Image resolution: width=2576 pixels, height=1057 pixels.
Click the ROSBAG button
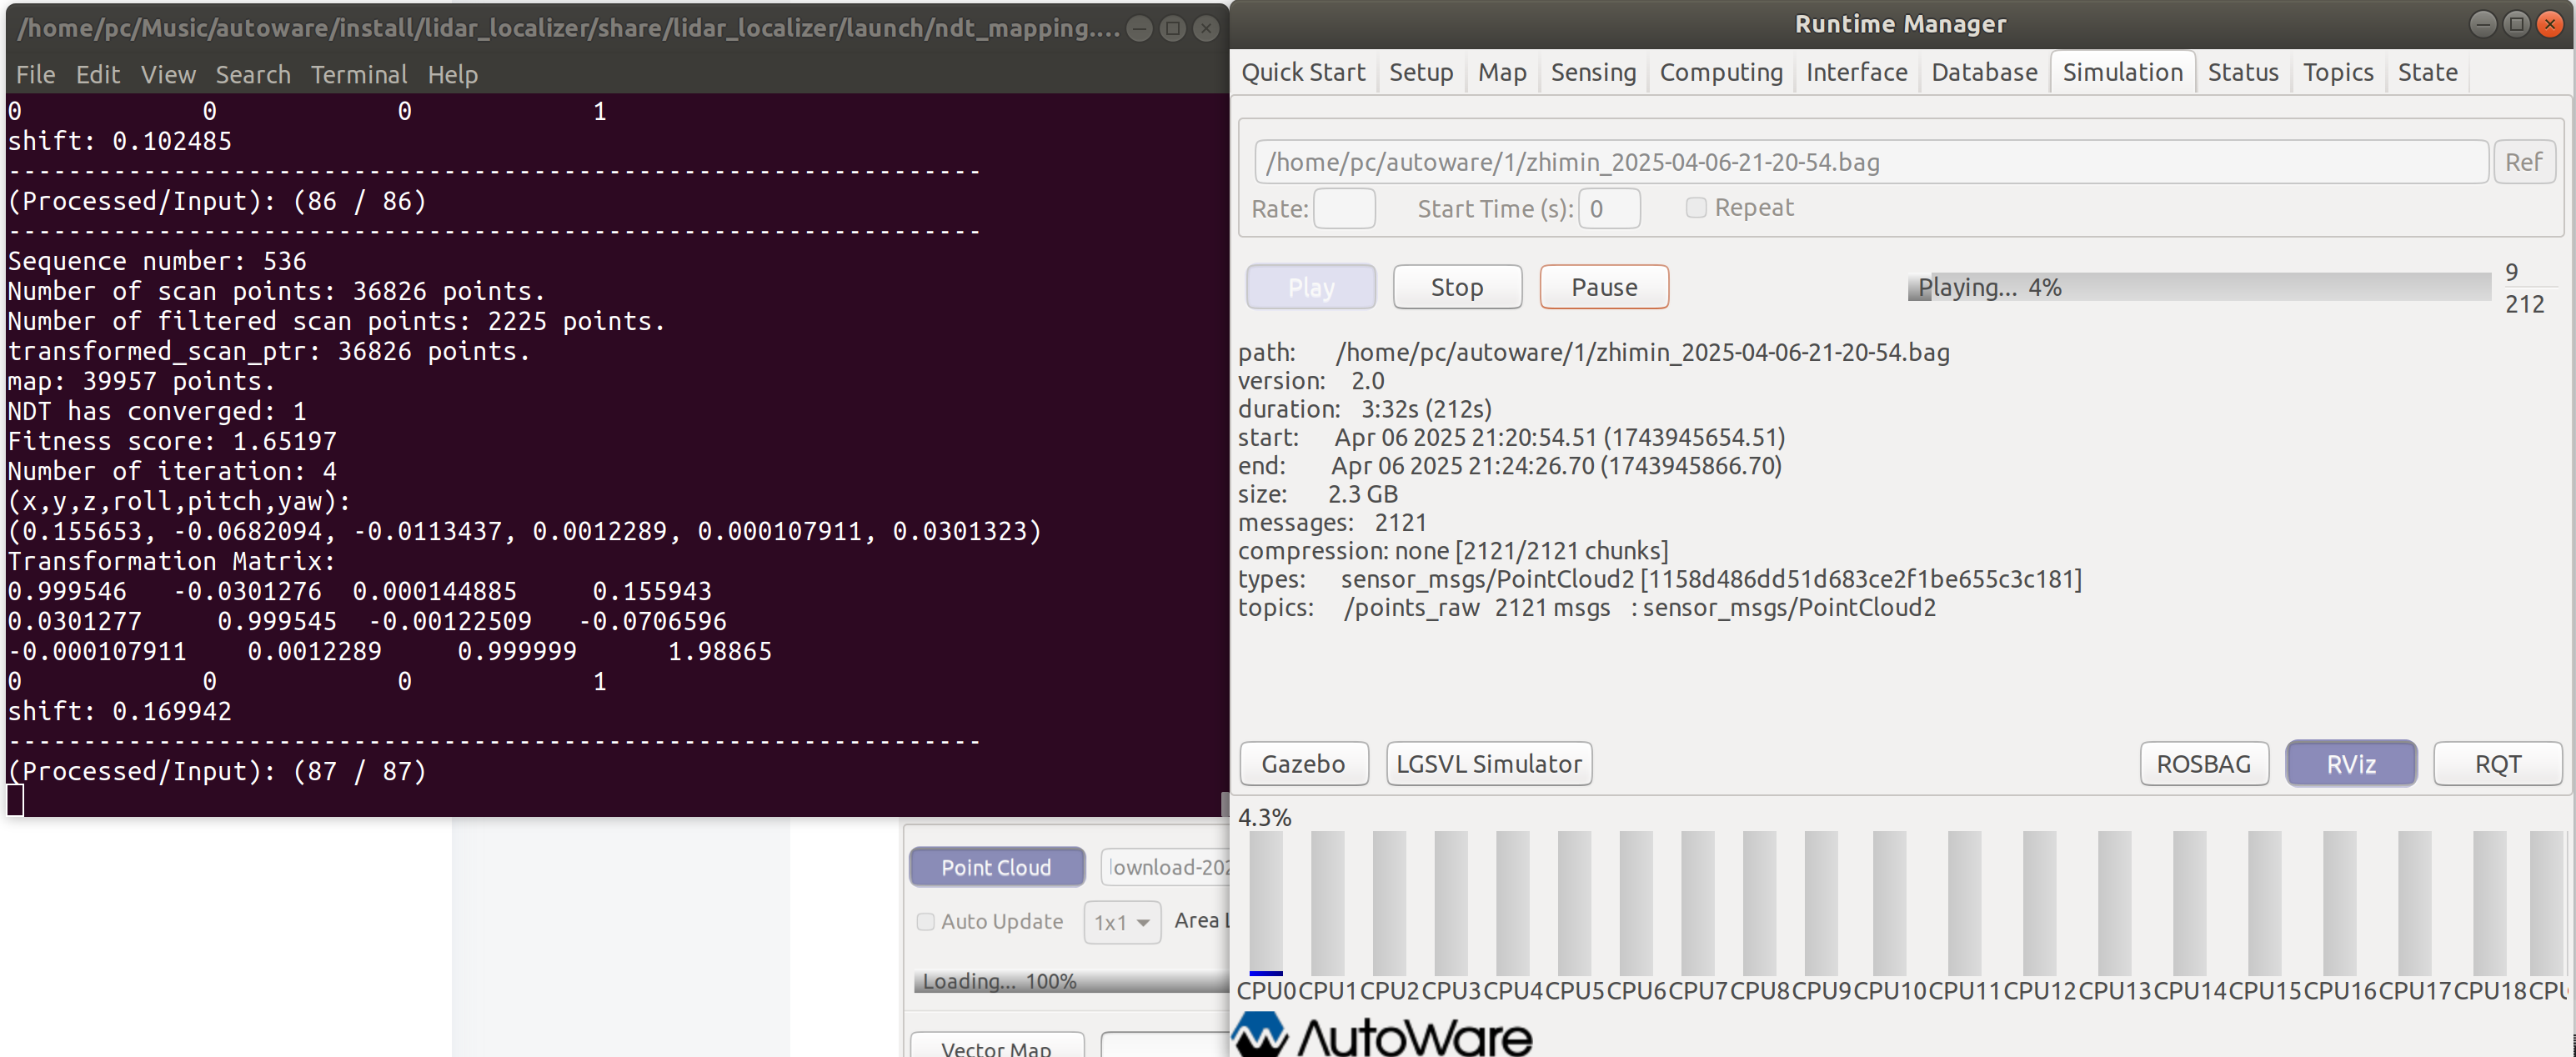point(2203,764)
